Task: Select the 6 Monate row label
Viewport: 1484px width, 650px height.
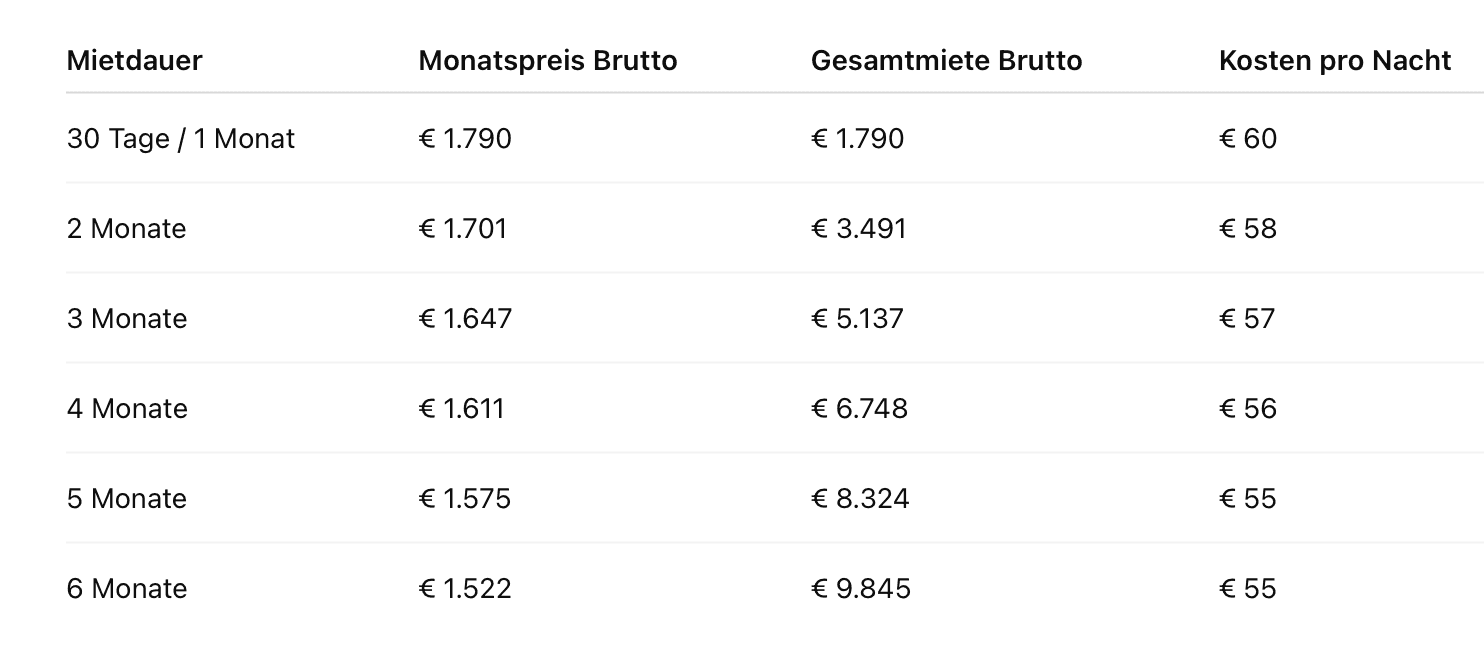Action: coord(127,589)
